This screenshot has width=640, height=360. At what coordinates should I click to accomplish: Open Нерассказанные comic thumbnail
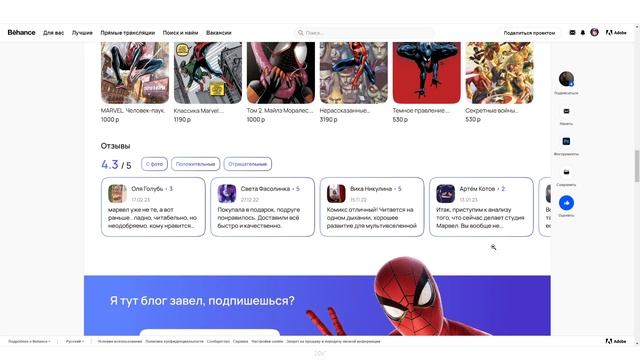(354, 73)
